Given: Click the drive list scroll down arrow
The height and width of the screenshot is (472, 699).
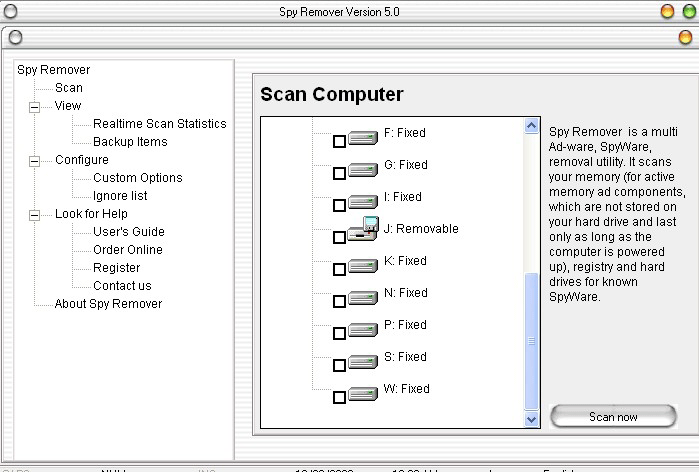Looking at the screenshot, I should coord(531,419).
